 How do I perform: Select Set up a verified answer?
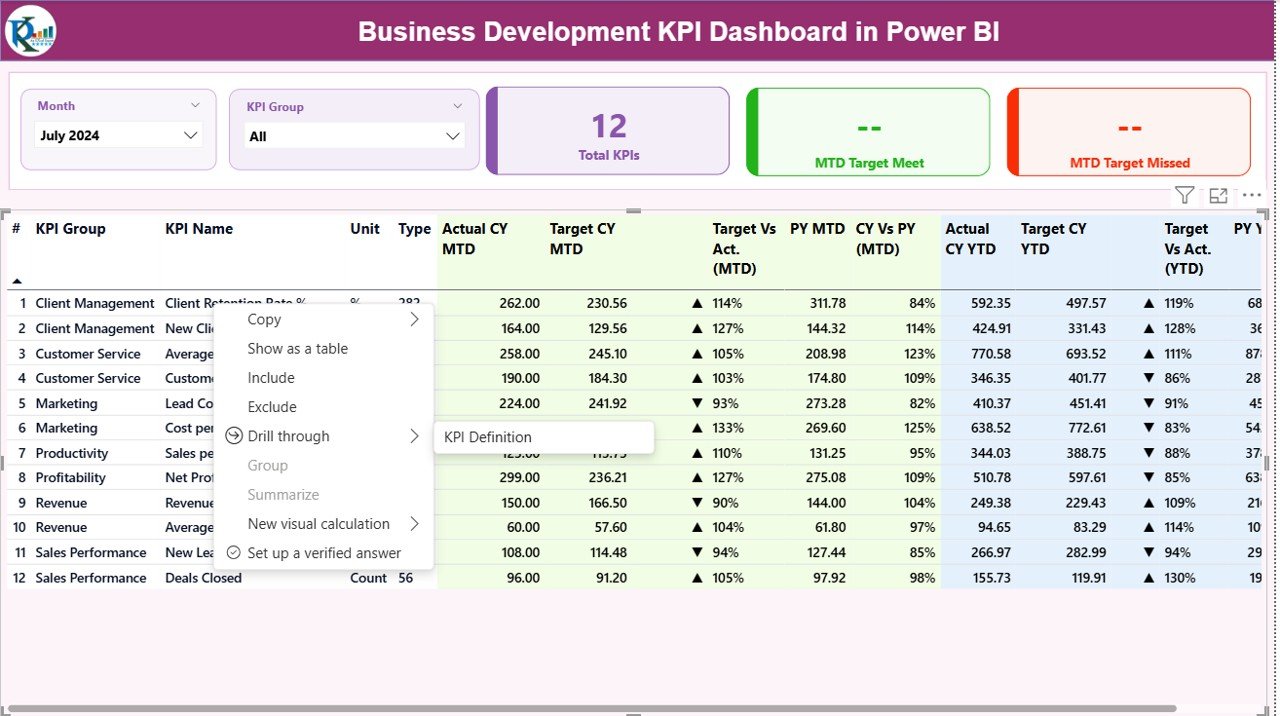(323, 552)
